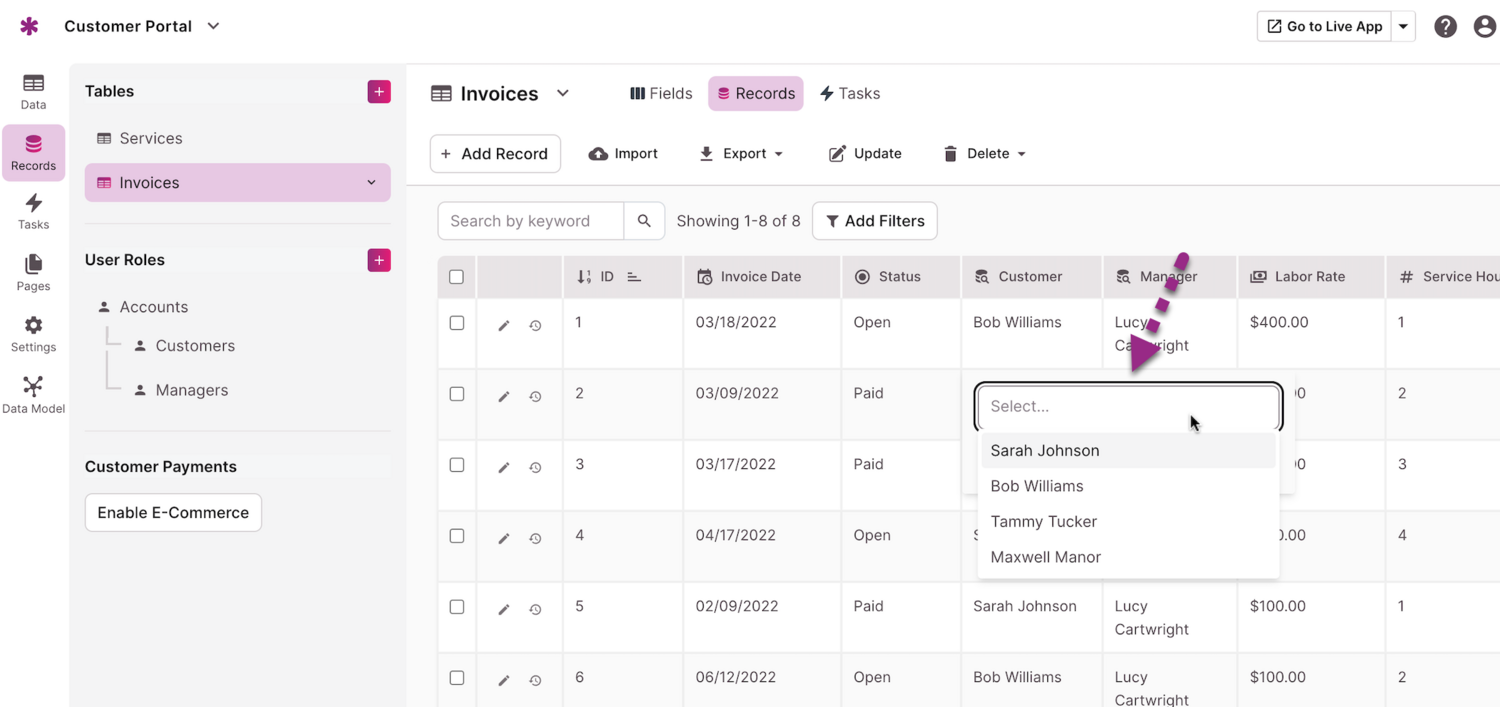The width and height of the screenshot is (1500, 707).
Task: Open history icon for record 3
Action: [x=536, y=467]
